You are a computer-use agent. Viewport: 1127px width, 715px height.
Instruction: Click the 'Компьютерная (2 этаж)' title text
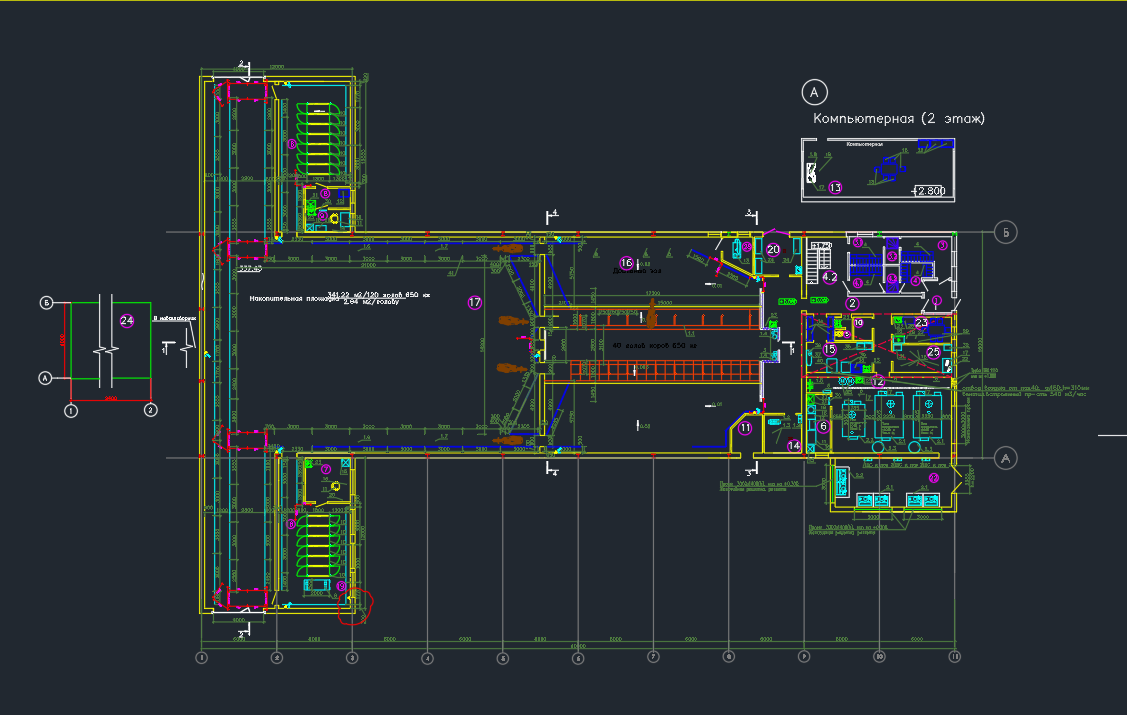pos(899,119)
